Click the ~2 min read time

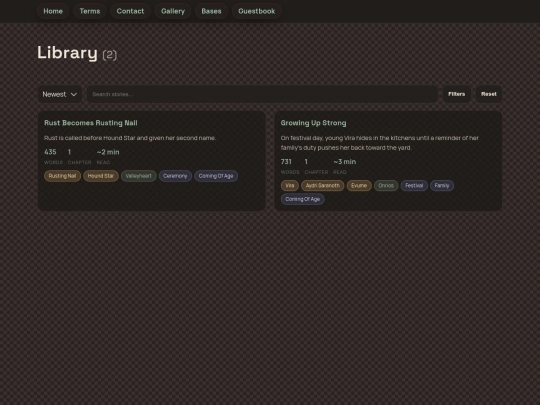(x=108, y=152)
